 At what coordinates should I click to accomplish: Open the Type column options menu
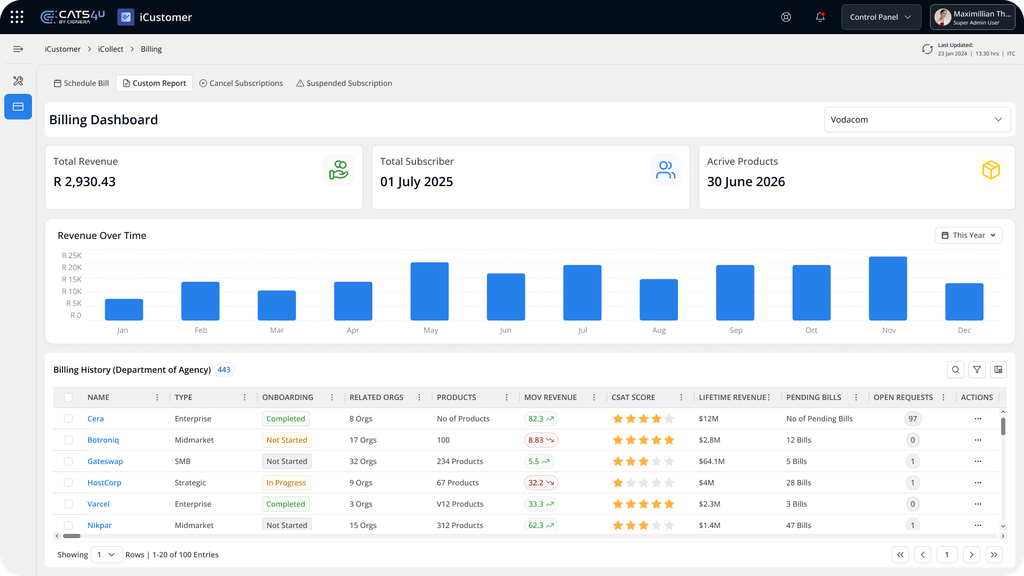coord(244,397)
